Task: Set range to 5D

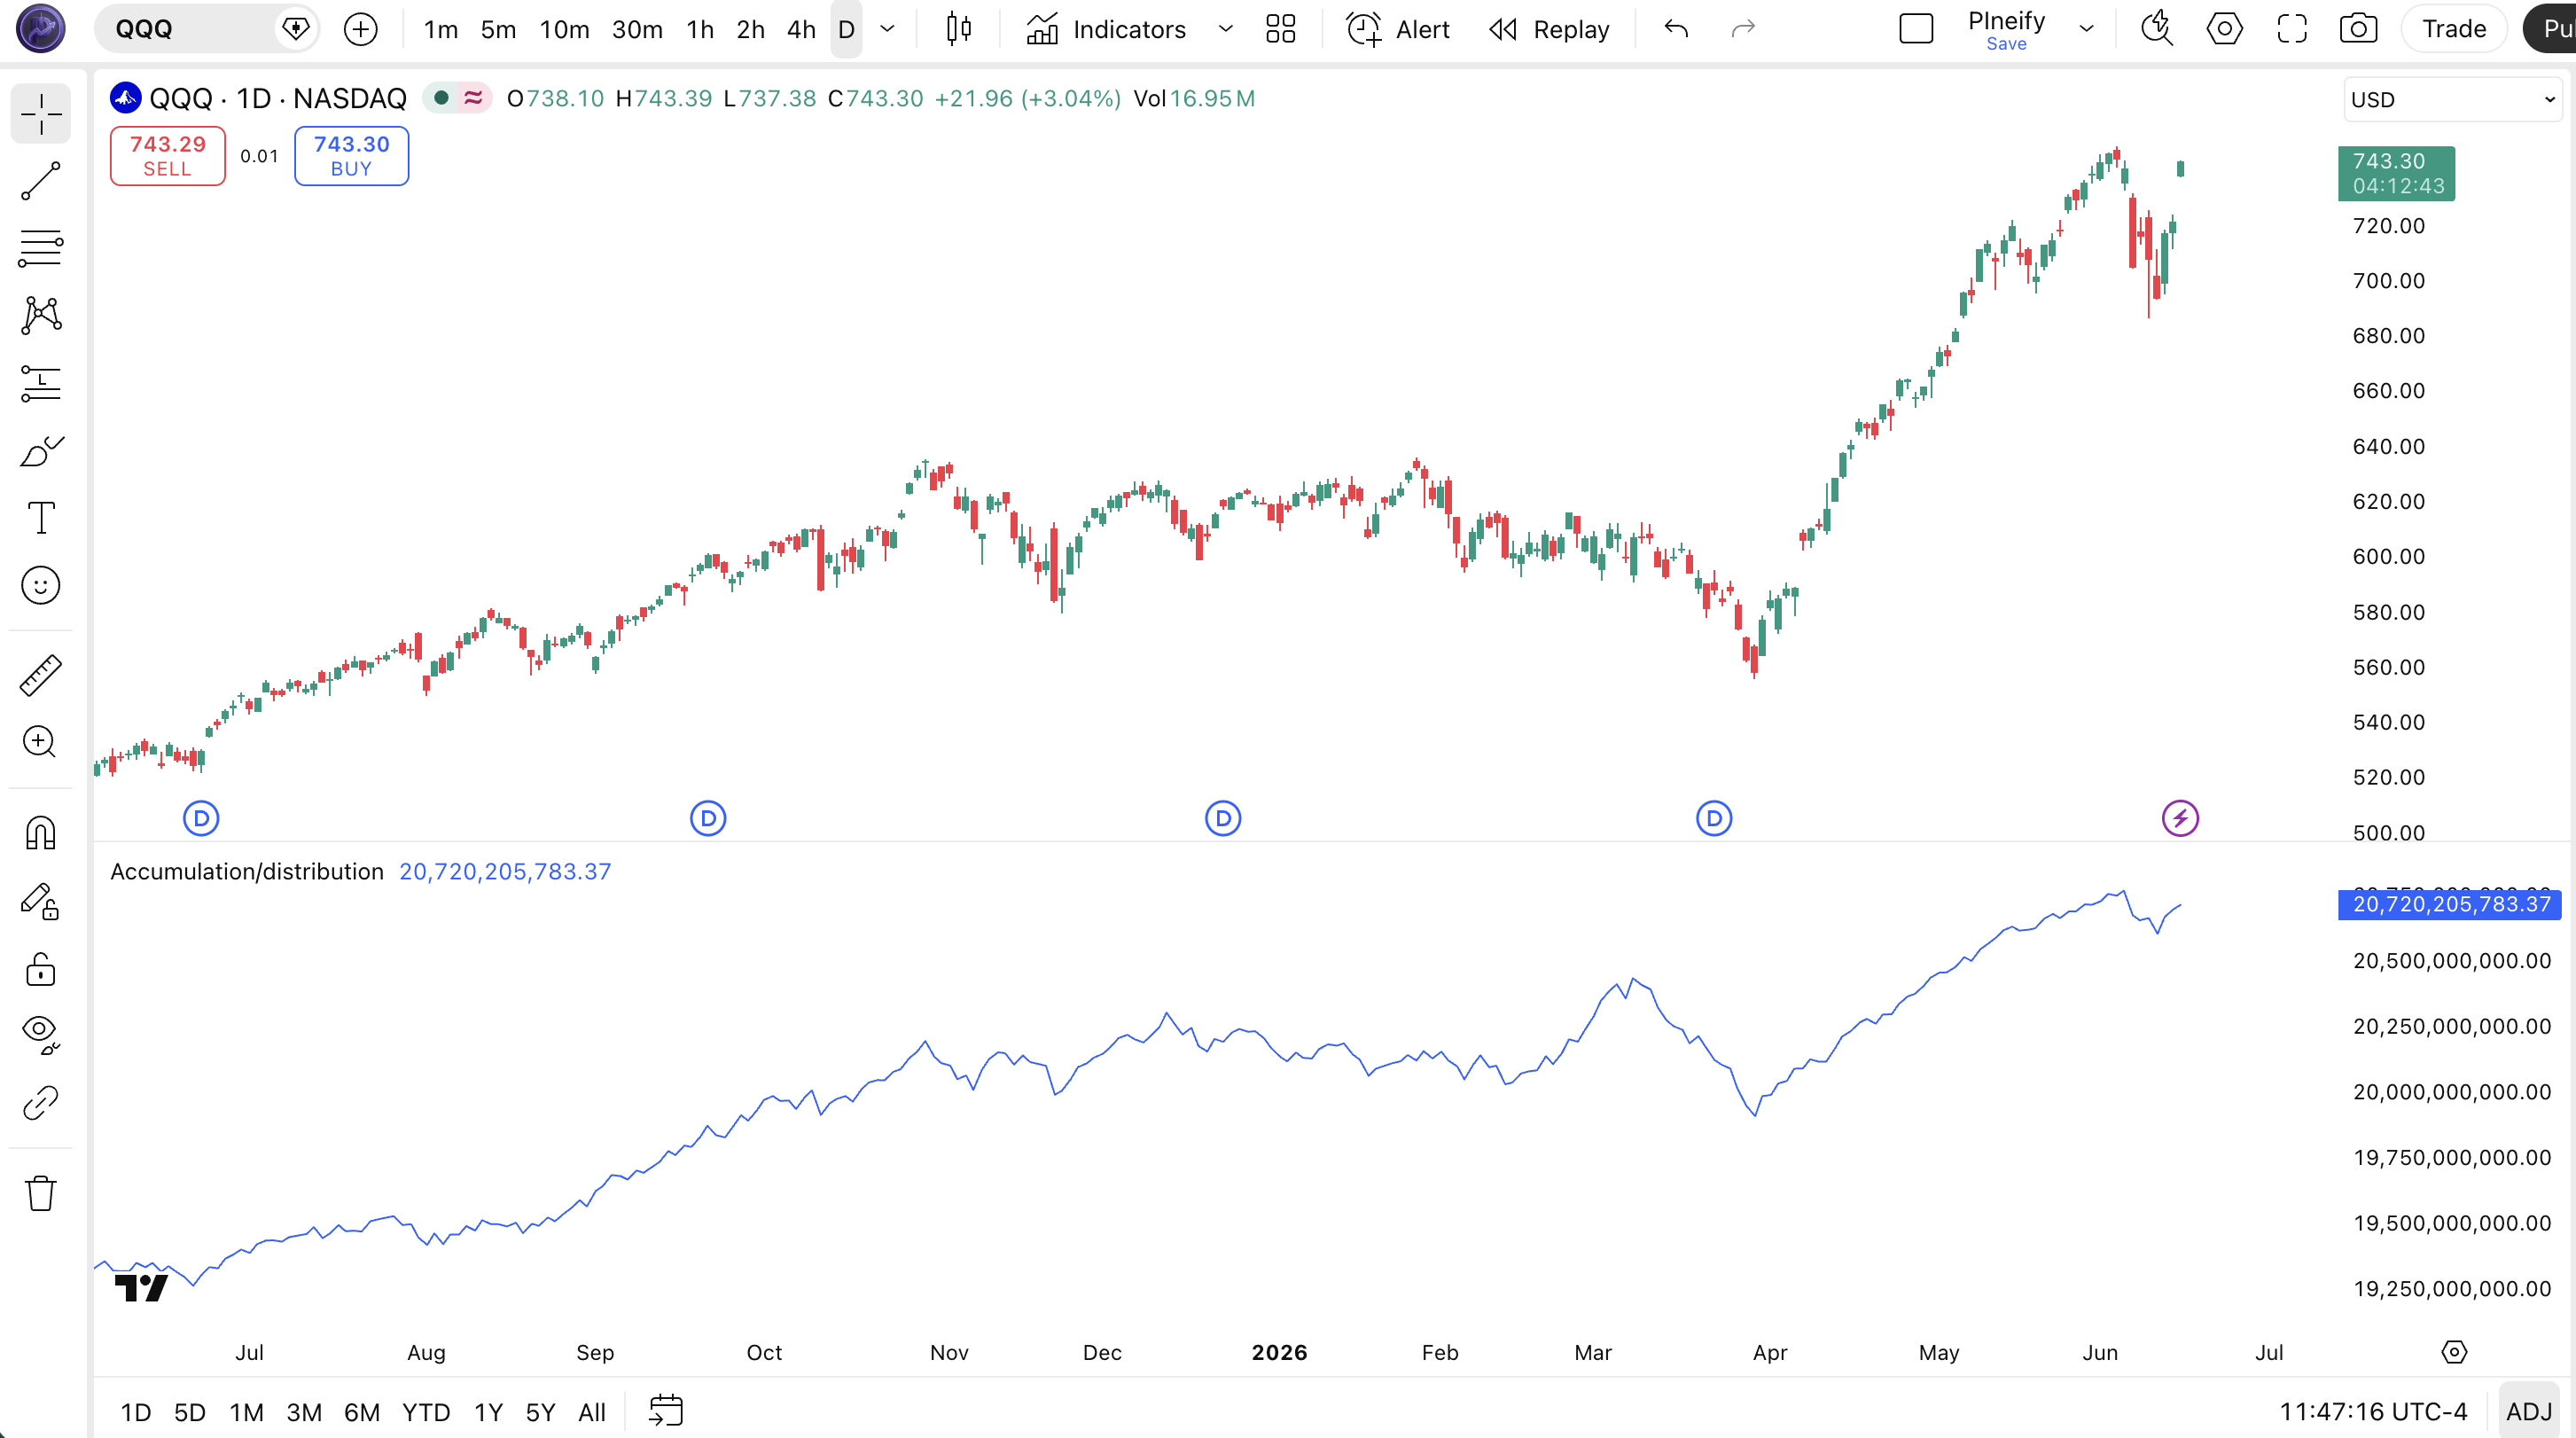Action: pyautogui.click(x=190, y=1412)
